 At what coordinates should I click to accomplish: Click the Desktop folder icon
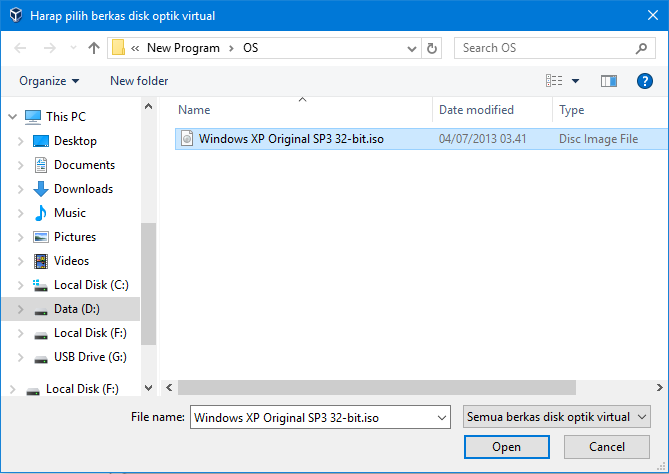pos(41,141)
